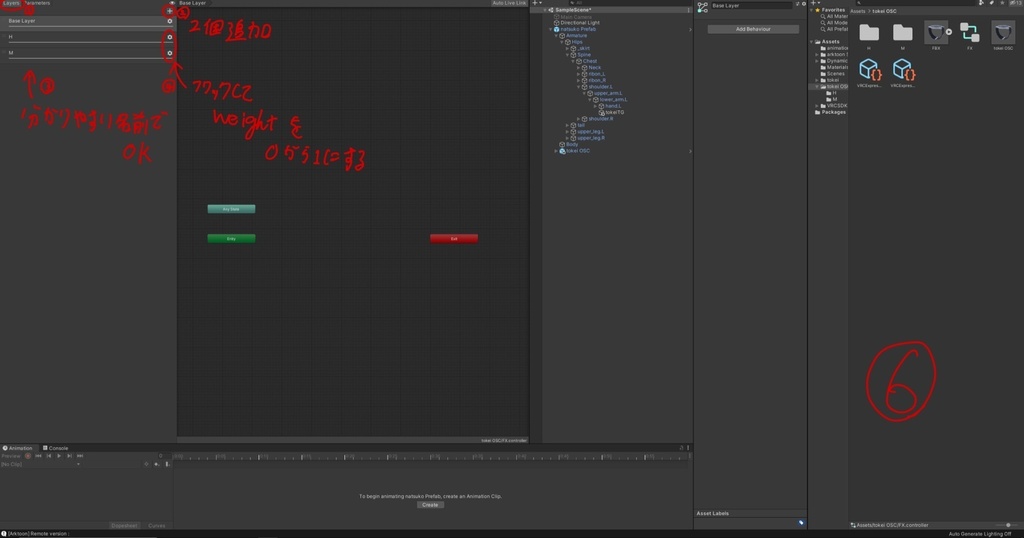Viewport: 1024px width, 538px height.
Task: Adjust Project icon size slider
Action: coord(1007,525)
